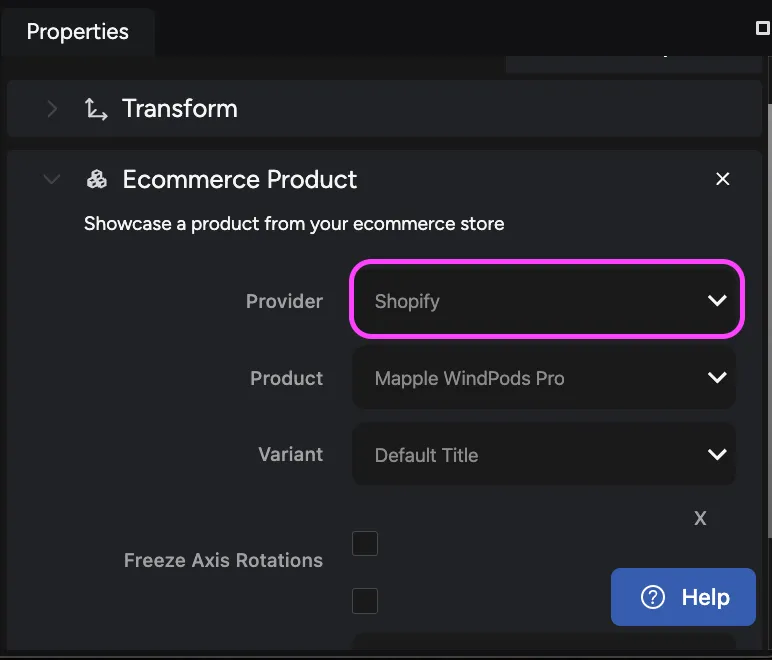
Task: Click the Transform axes icon
Action: pyautogui.click(x=96, y=109)
